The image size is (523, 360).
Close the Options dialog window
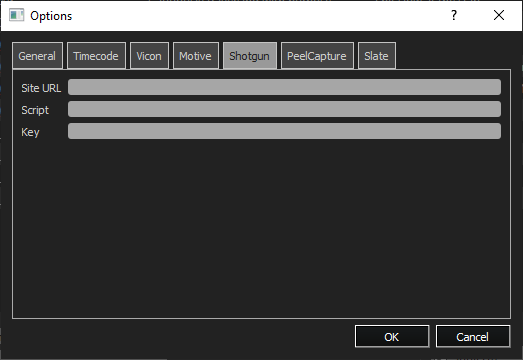pos(499,15)
